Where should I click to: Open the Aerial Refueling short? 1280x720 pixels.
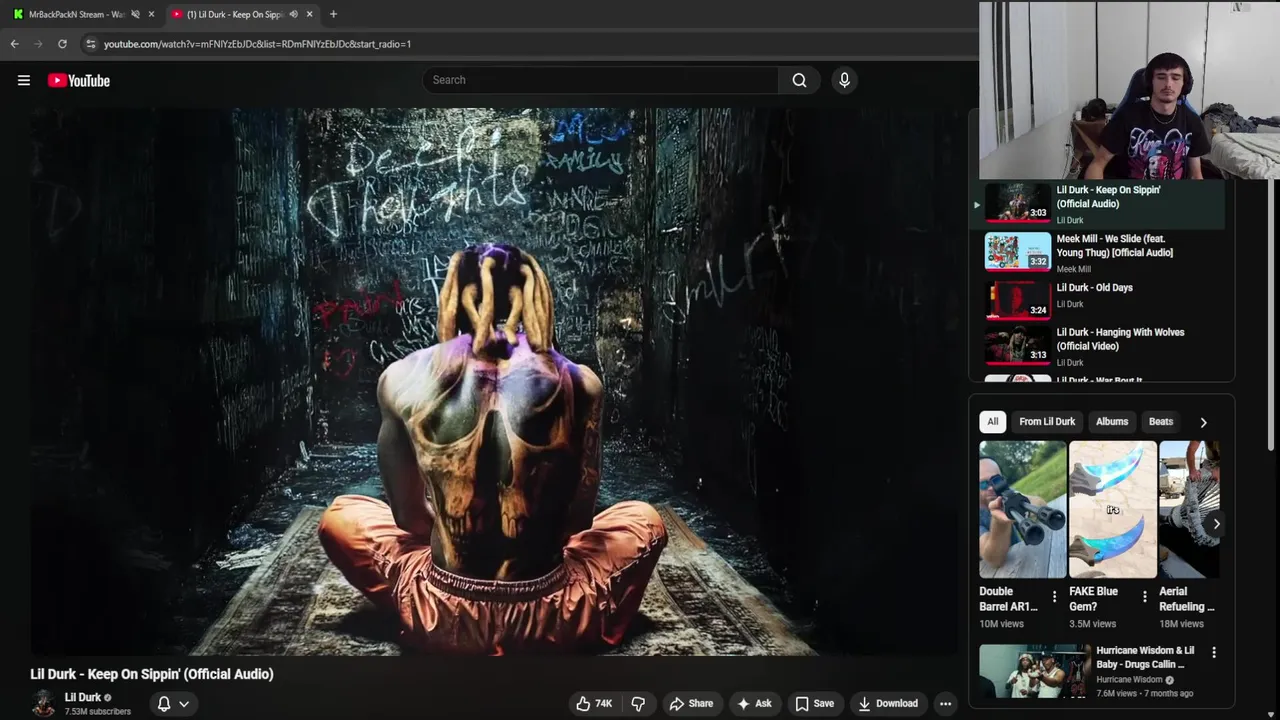tap(1189, 510)
